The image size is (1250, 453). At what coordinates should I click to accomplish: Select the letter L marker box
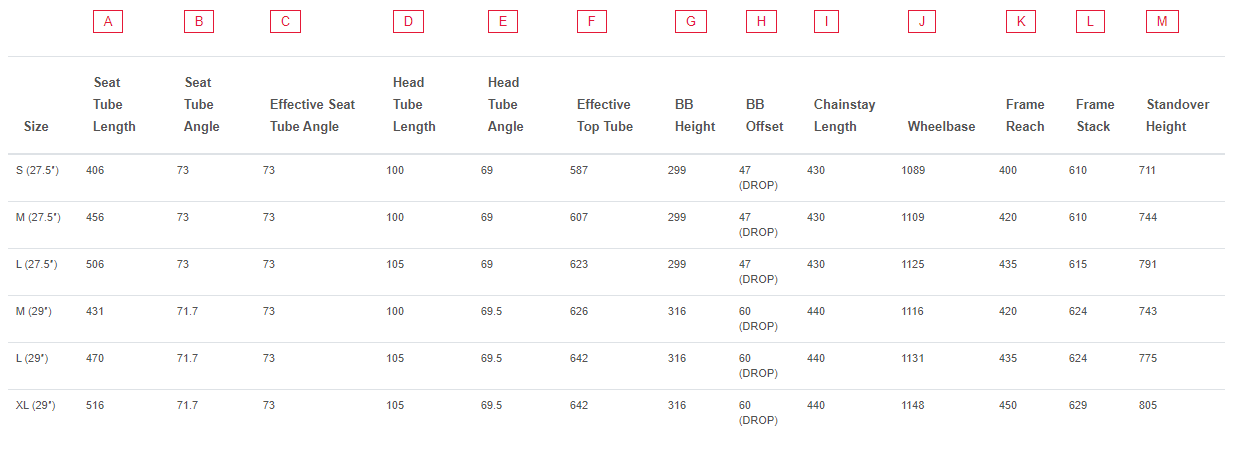click(1090, 21)
